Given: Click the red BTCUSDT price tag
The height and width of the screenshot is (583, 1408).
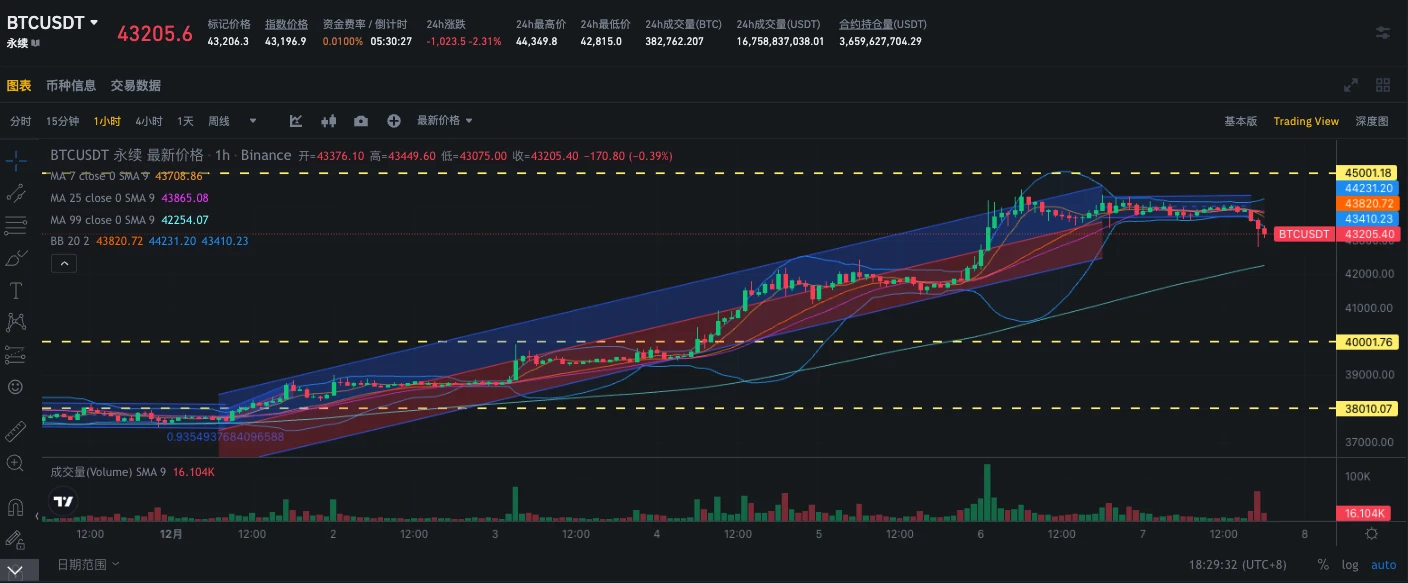Looking at the screenshot, I should pyautogui.click(x=1305, y=234).
